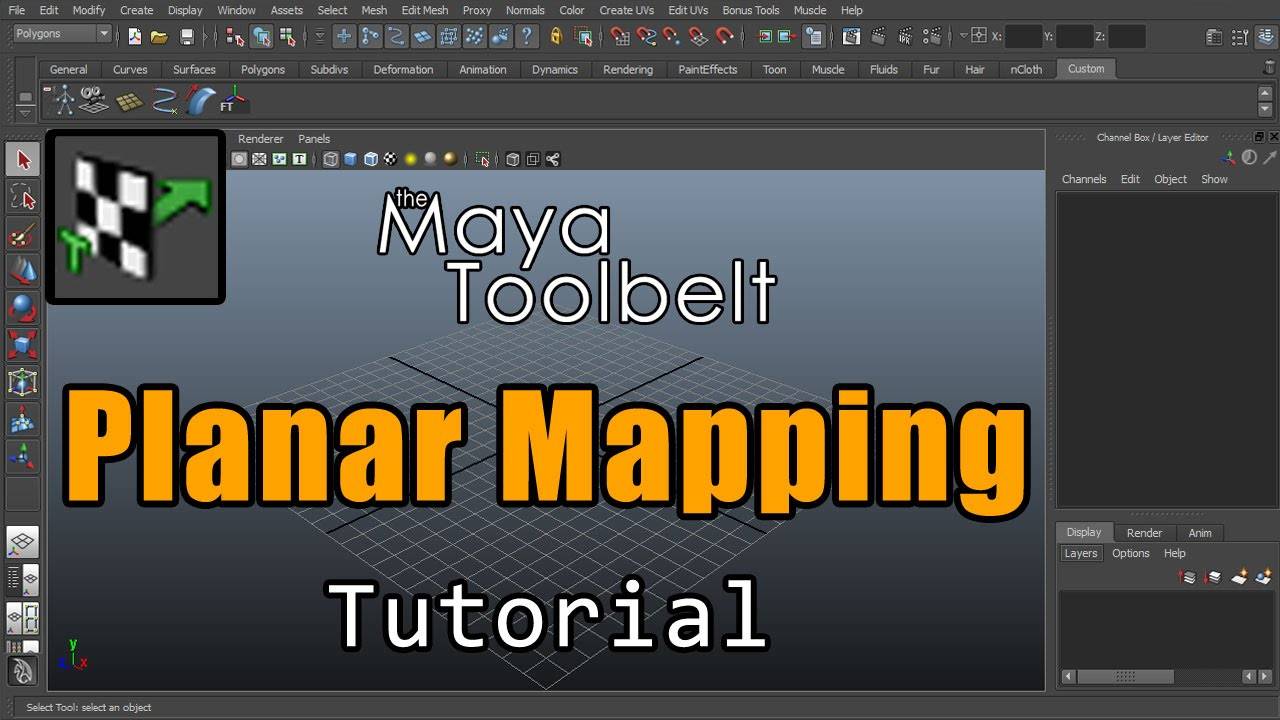Activate the Move tool cone icon

pyautogui.click(x=23, y=270)
